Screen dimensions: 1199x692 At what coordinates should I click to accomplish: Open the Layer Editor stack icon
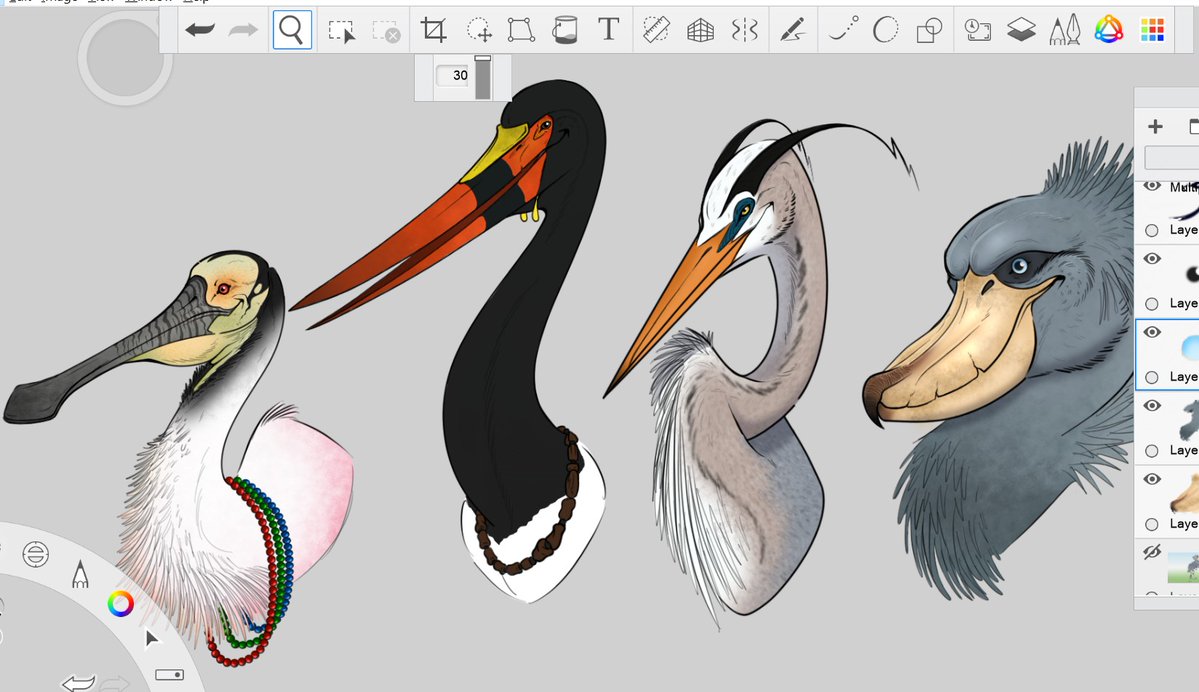coord(1021,30)
